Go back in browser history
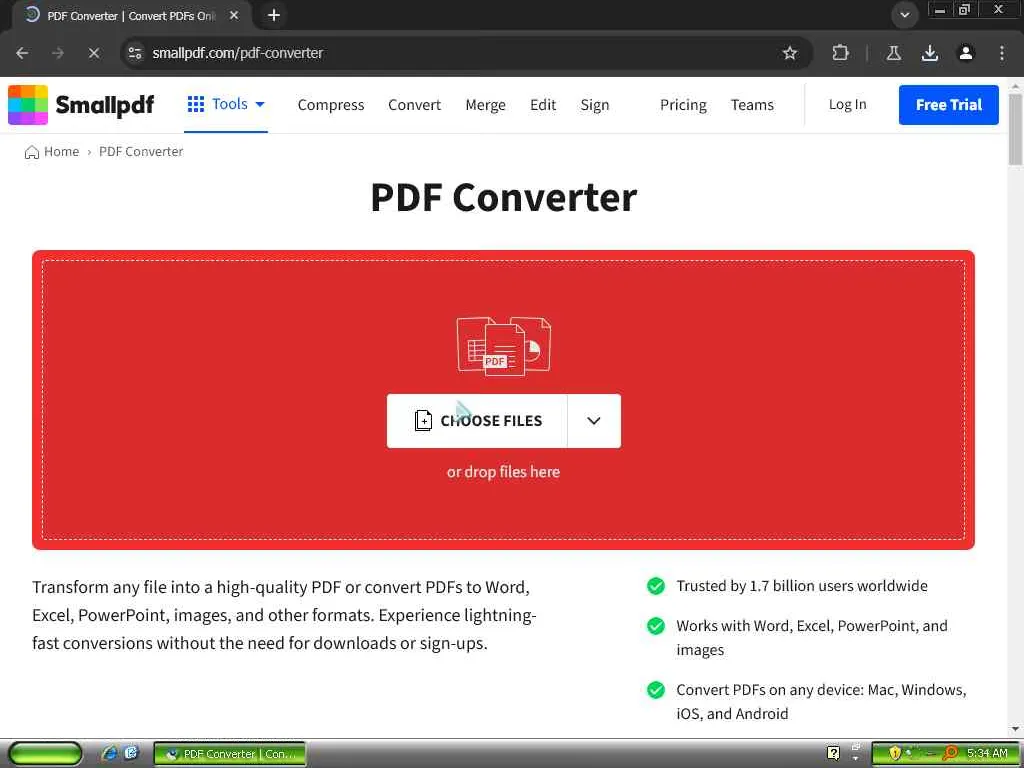 (x=22, y=53)
